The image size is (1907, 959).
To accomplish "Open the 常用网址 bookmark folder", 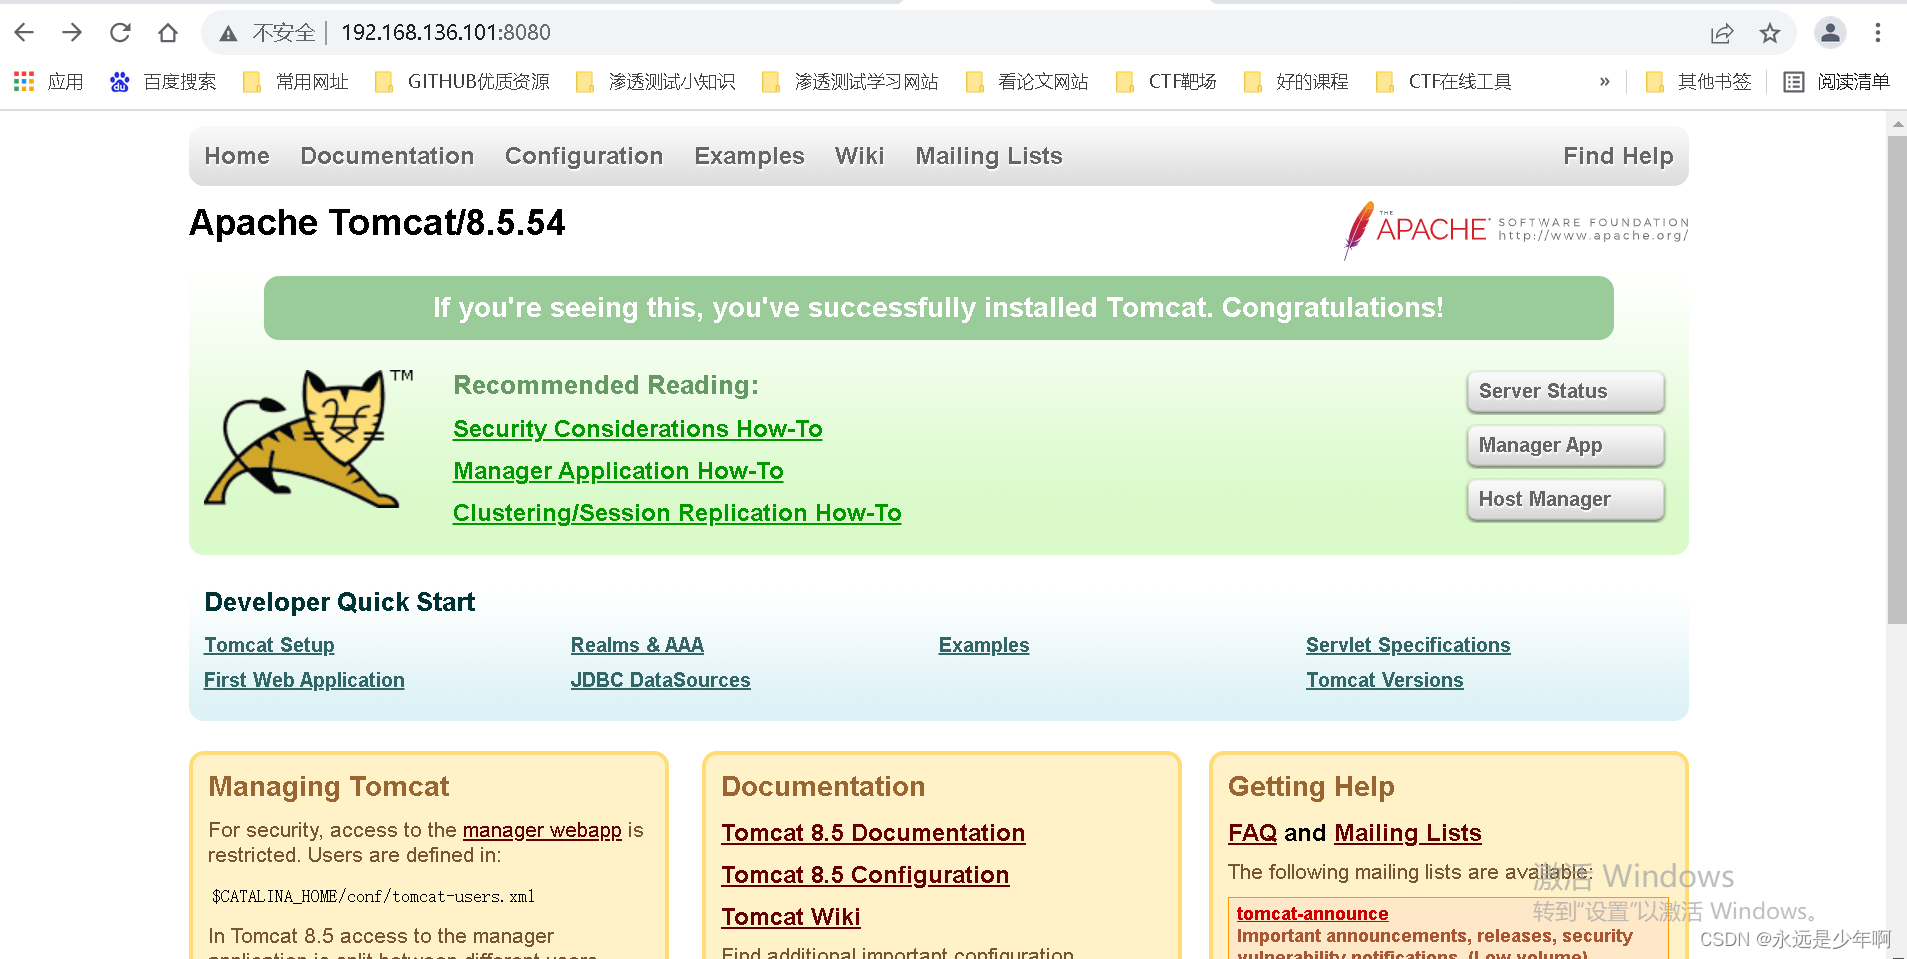I will pos(296,82).
